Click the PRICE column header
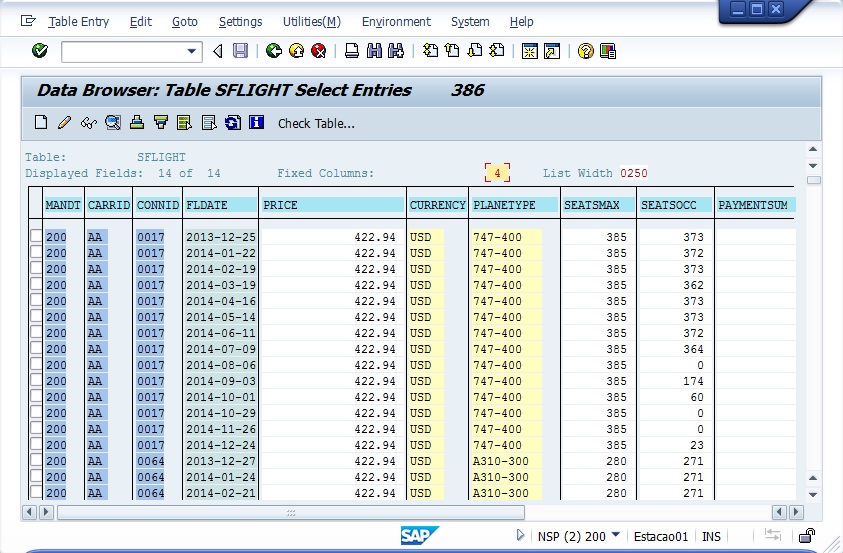The width and height of the screenshot is (843, 553). click(332, 205)
